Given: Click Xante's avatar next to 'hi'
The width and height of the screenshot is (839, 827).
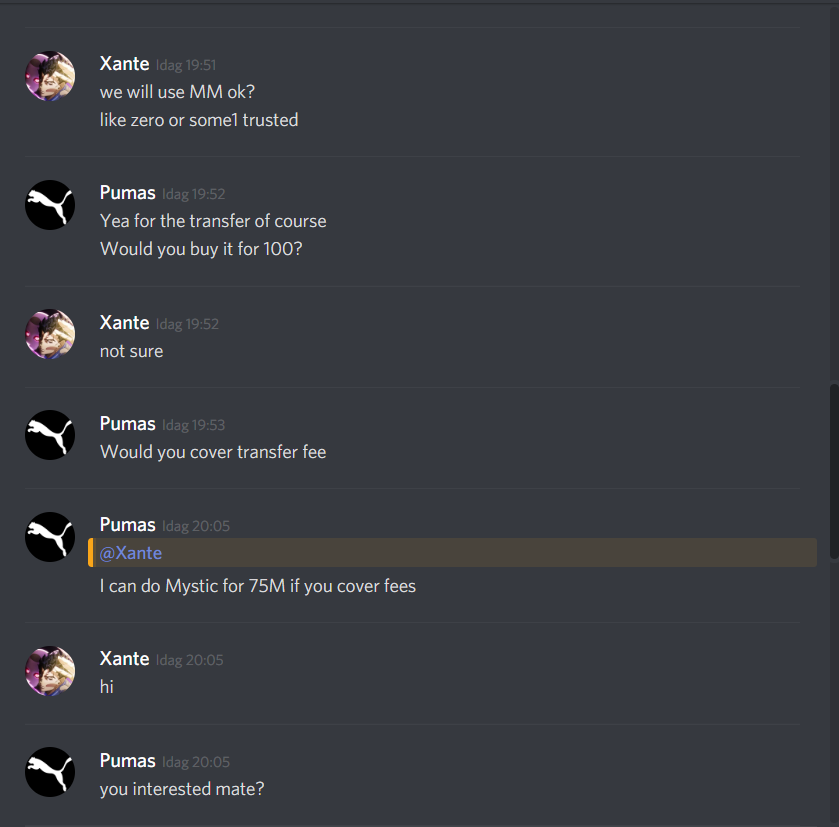Looking at the screenshot, I should point(50,671).
